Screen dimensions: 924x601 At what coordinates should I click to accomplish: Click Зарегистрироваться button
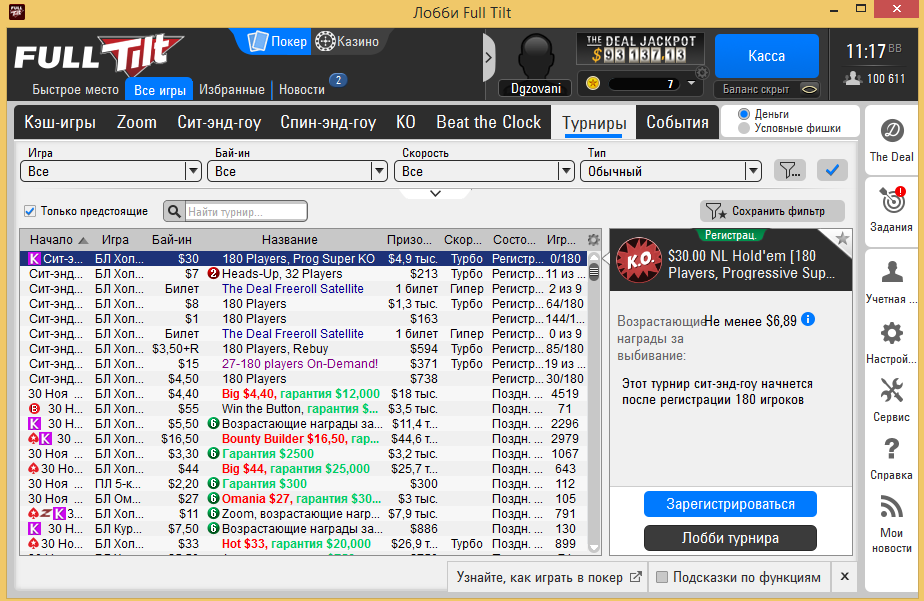coord(730,504)
